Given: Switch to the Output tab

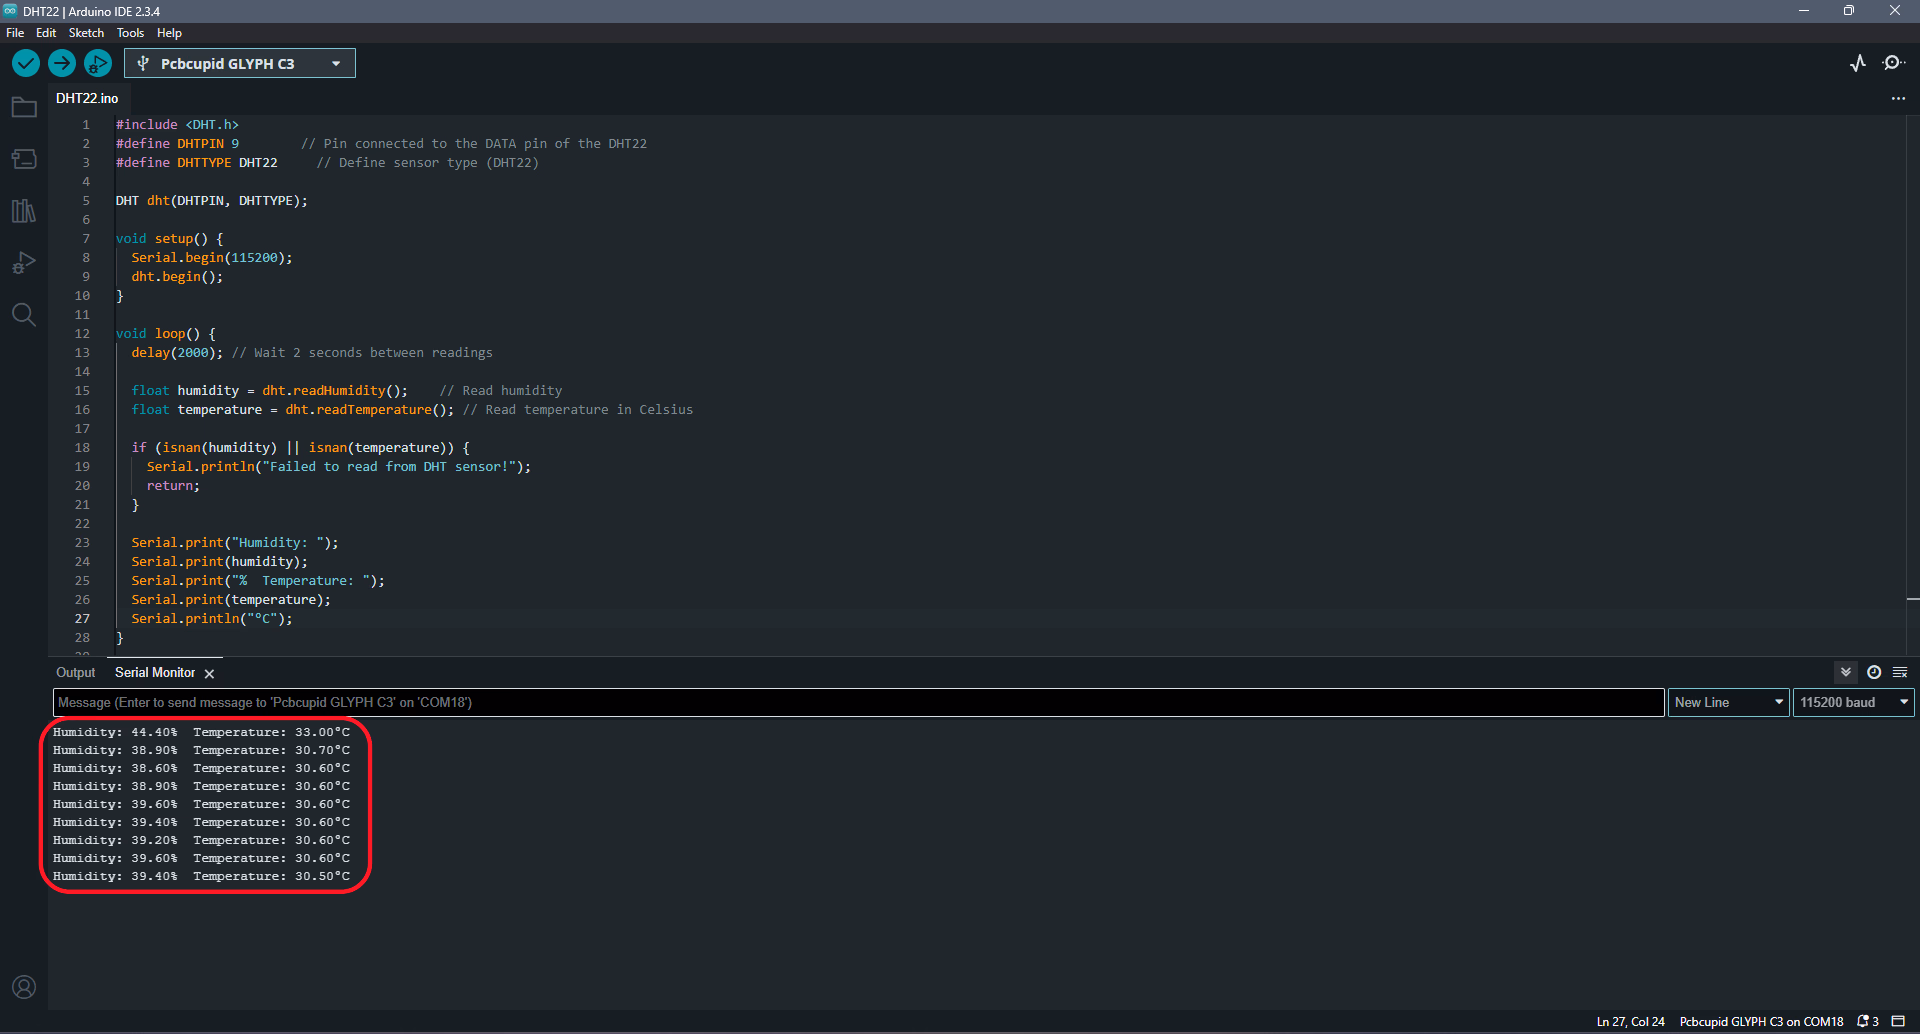Looking at the screenshot, I should 75,672.
